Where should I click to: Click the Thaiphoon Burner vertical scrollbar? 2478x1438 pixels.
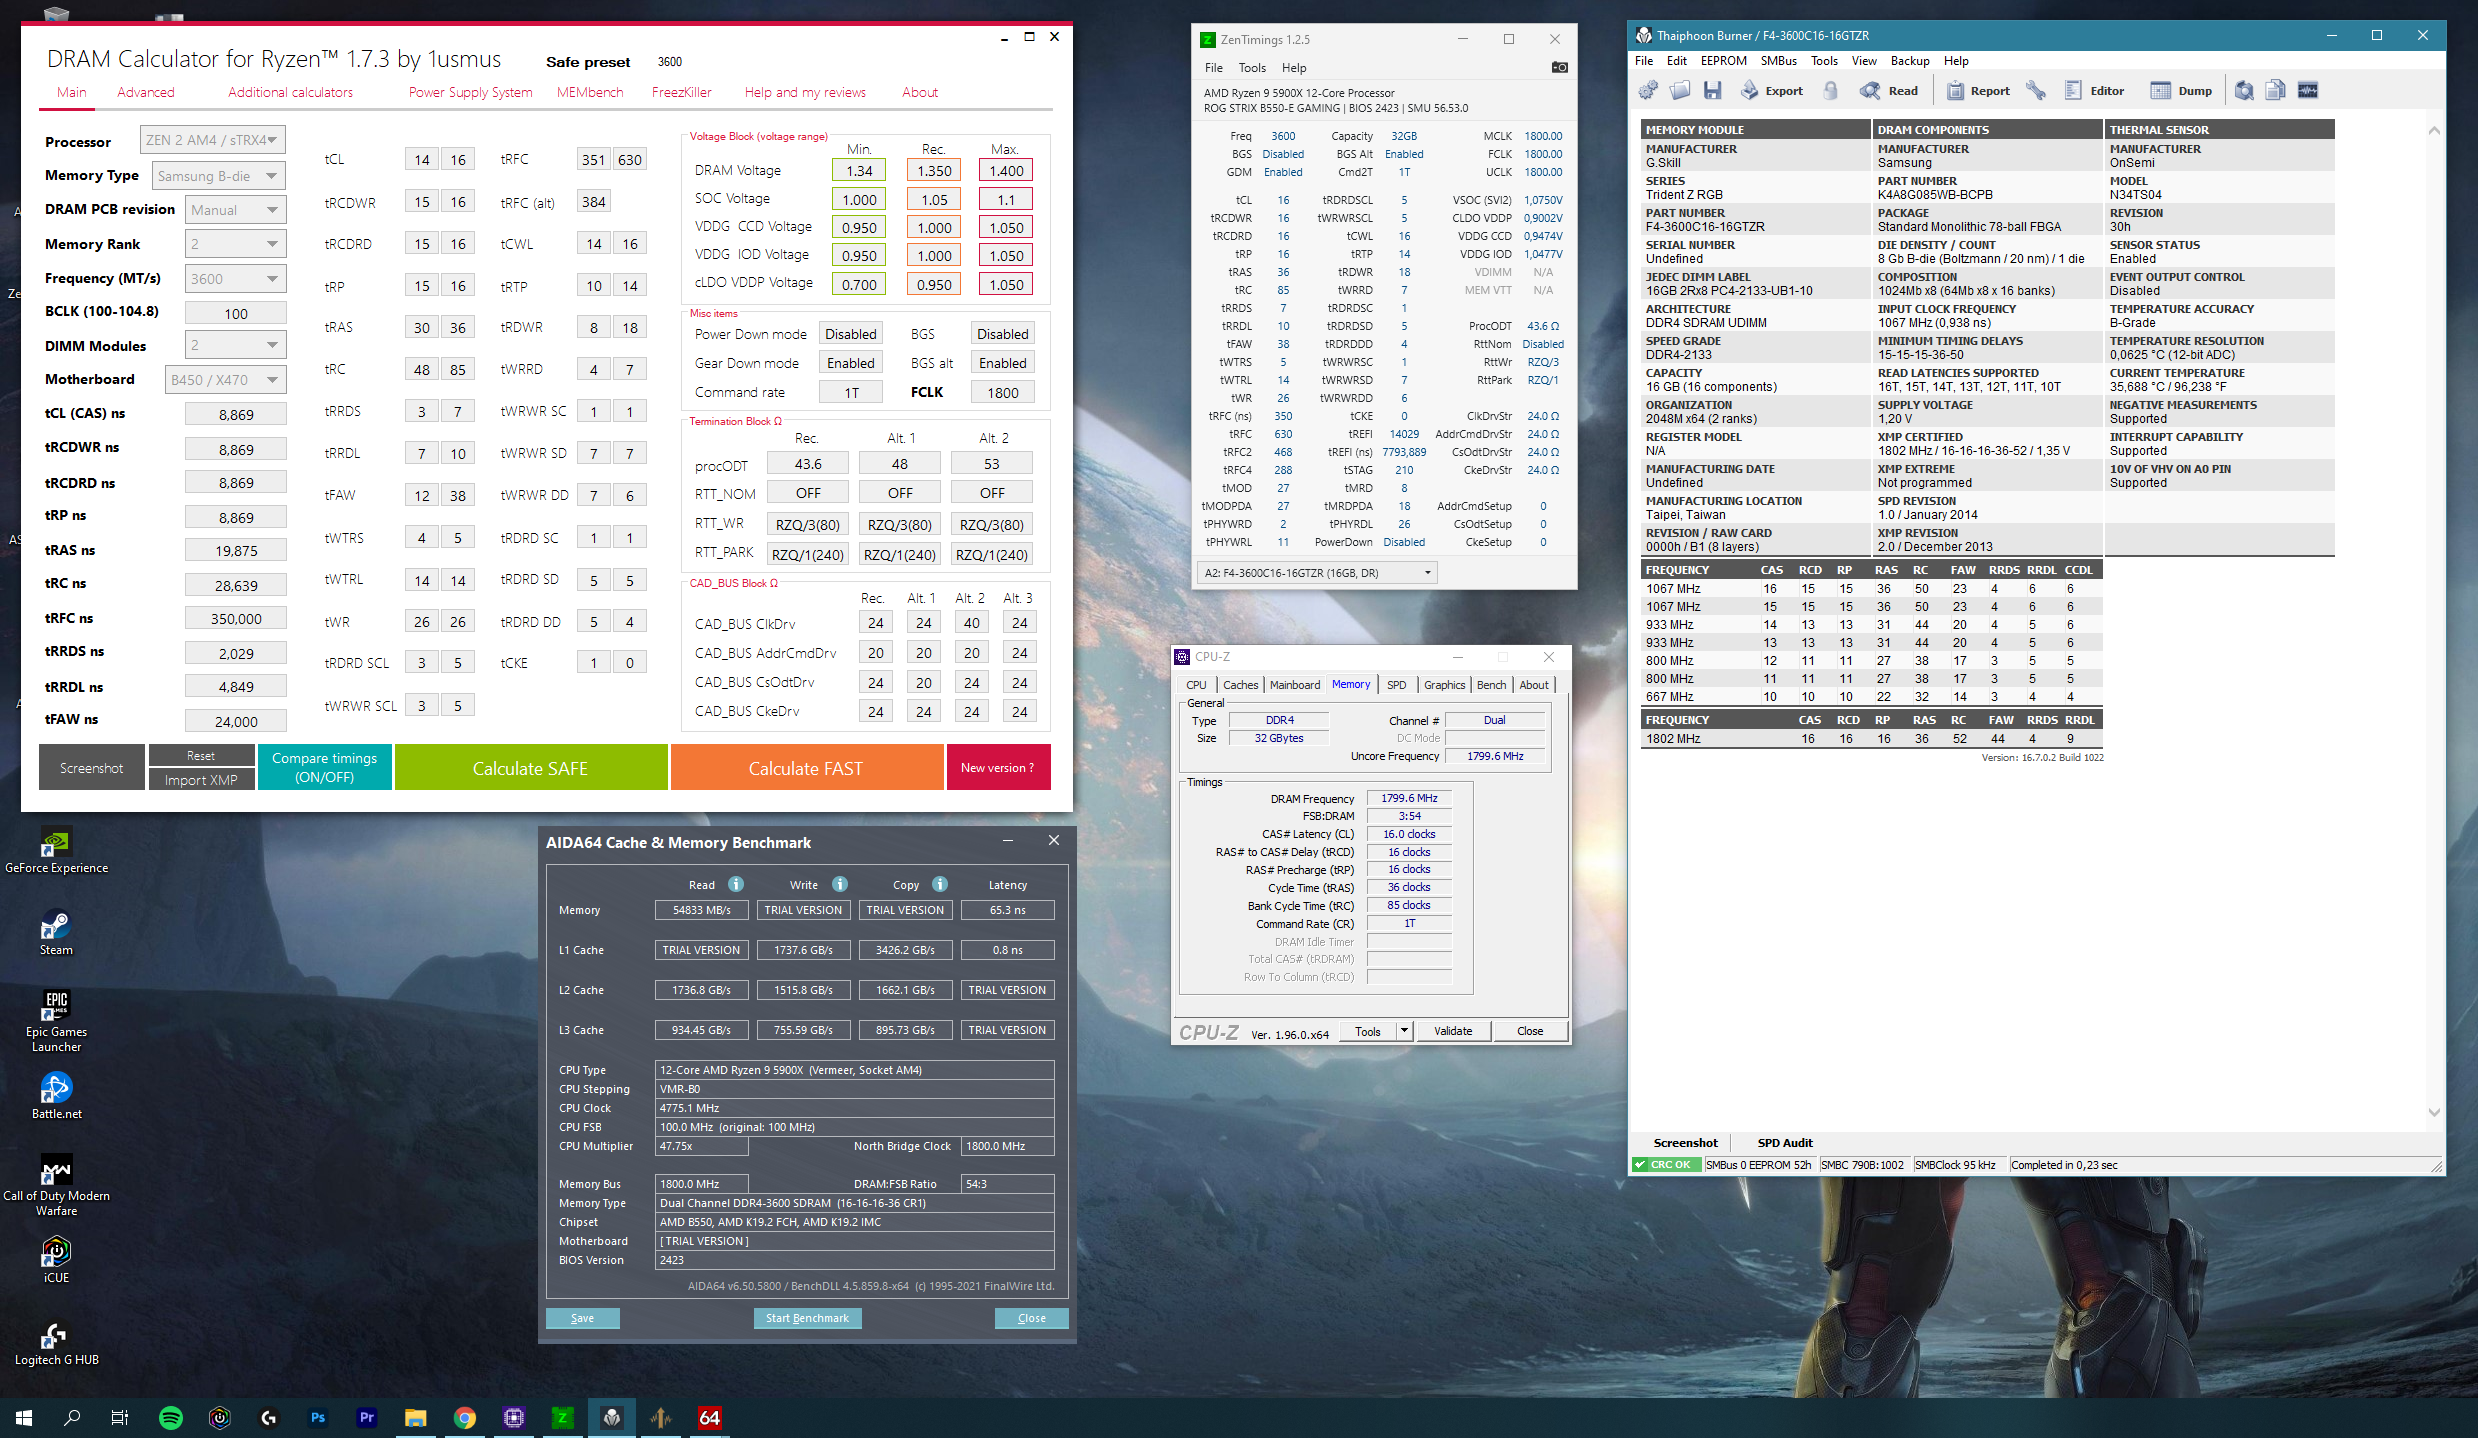(2434, 620)
